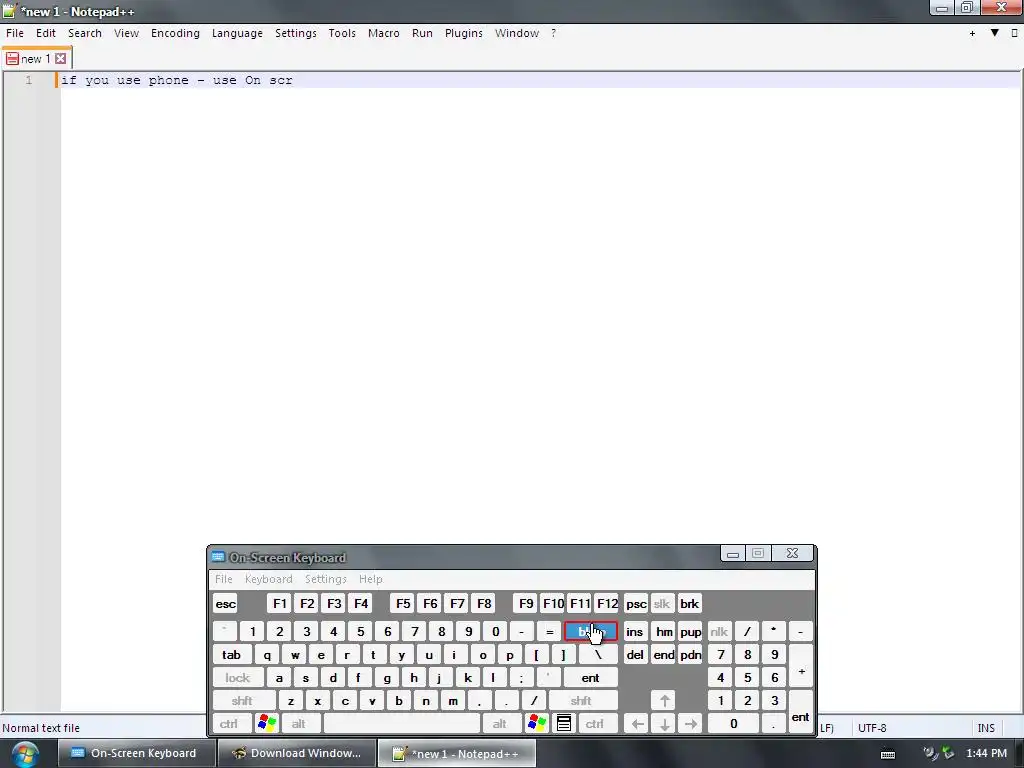1024x768 pixels.
Task: Open the Encoding menu
Action: click(175, 33)
